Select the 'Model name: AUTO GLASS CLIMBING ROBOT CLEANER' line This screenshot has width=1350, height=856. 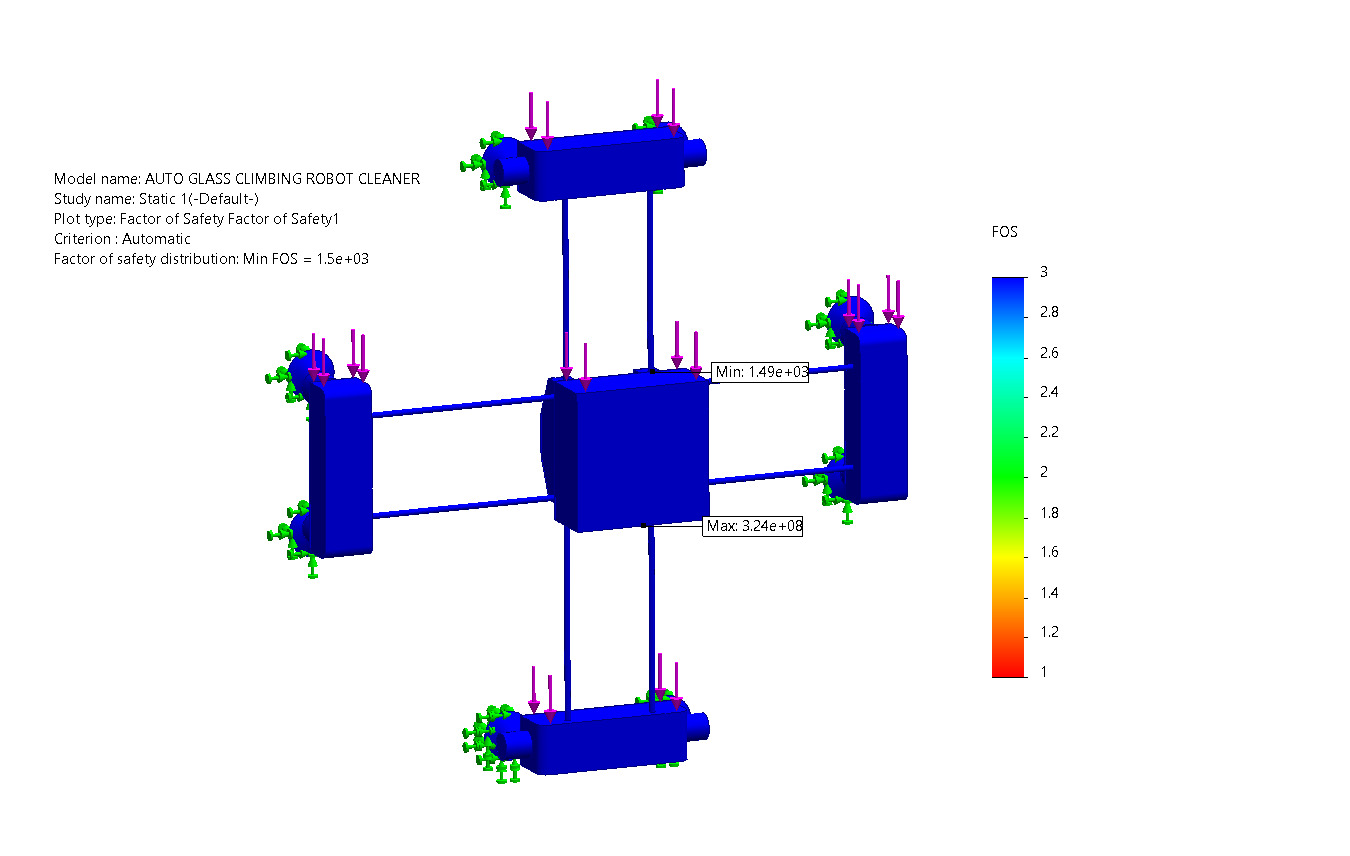[x=237, y=179]
